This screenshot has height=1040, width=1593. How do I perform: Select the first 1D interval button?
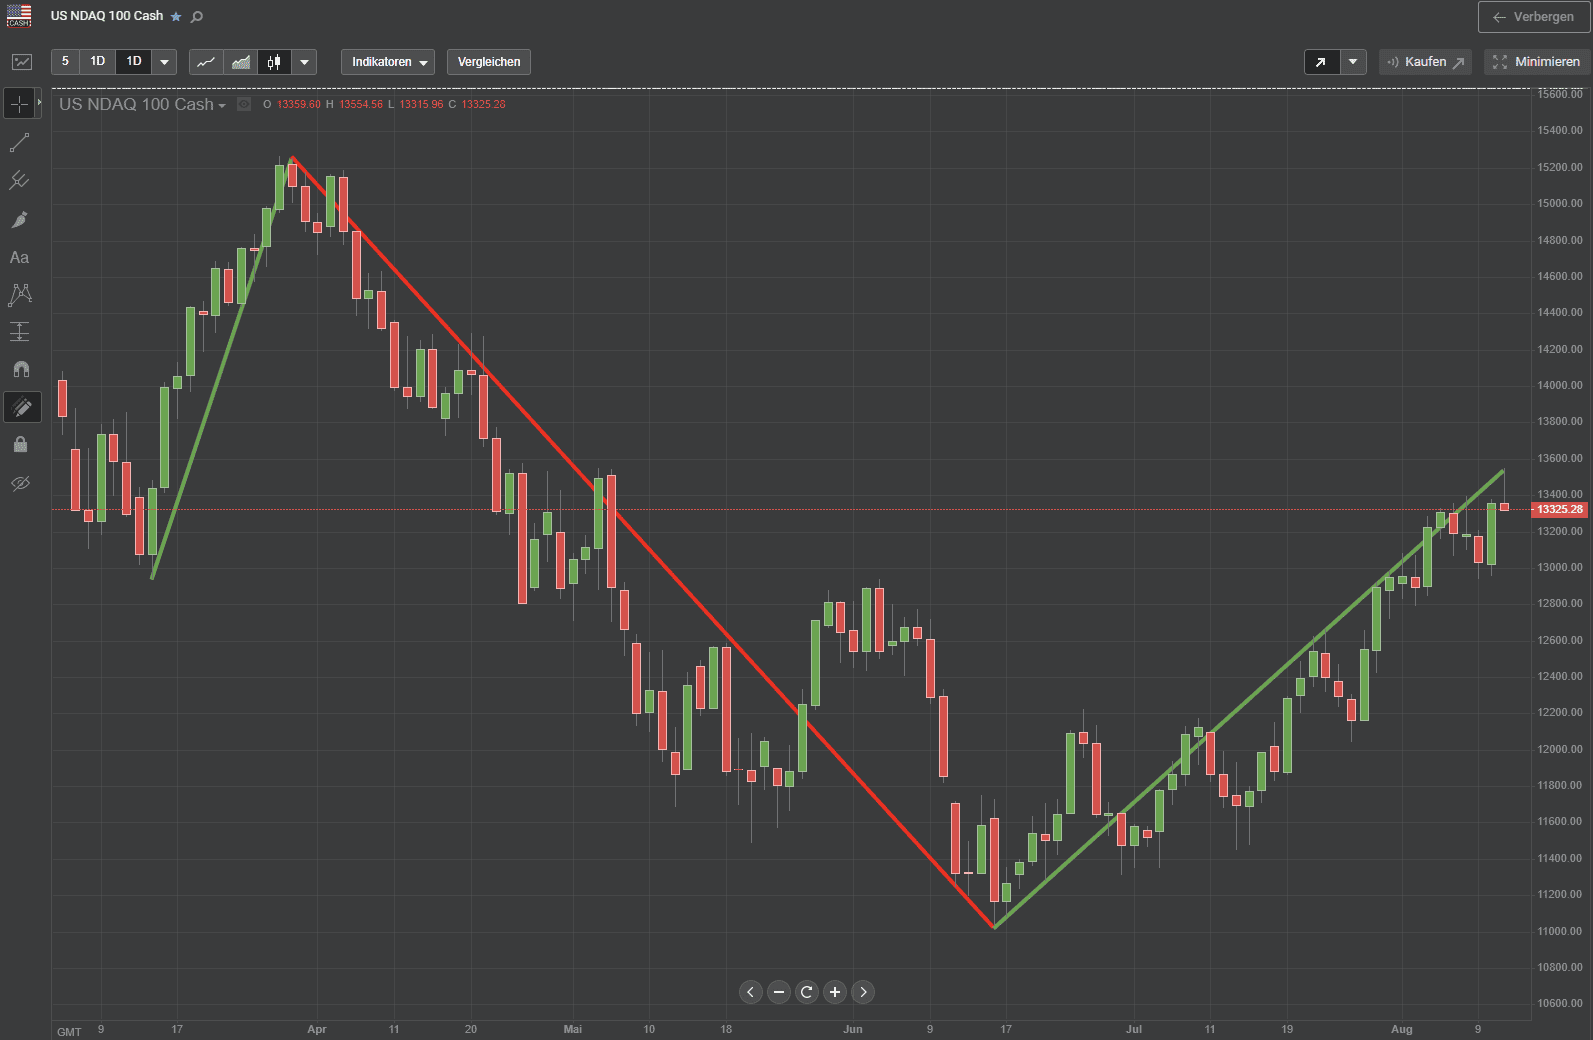[97, 62]
